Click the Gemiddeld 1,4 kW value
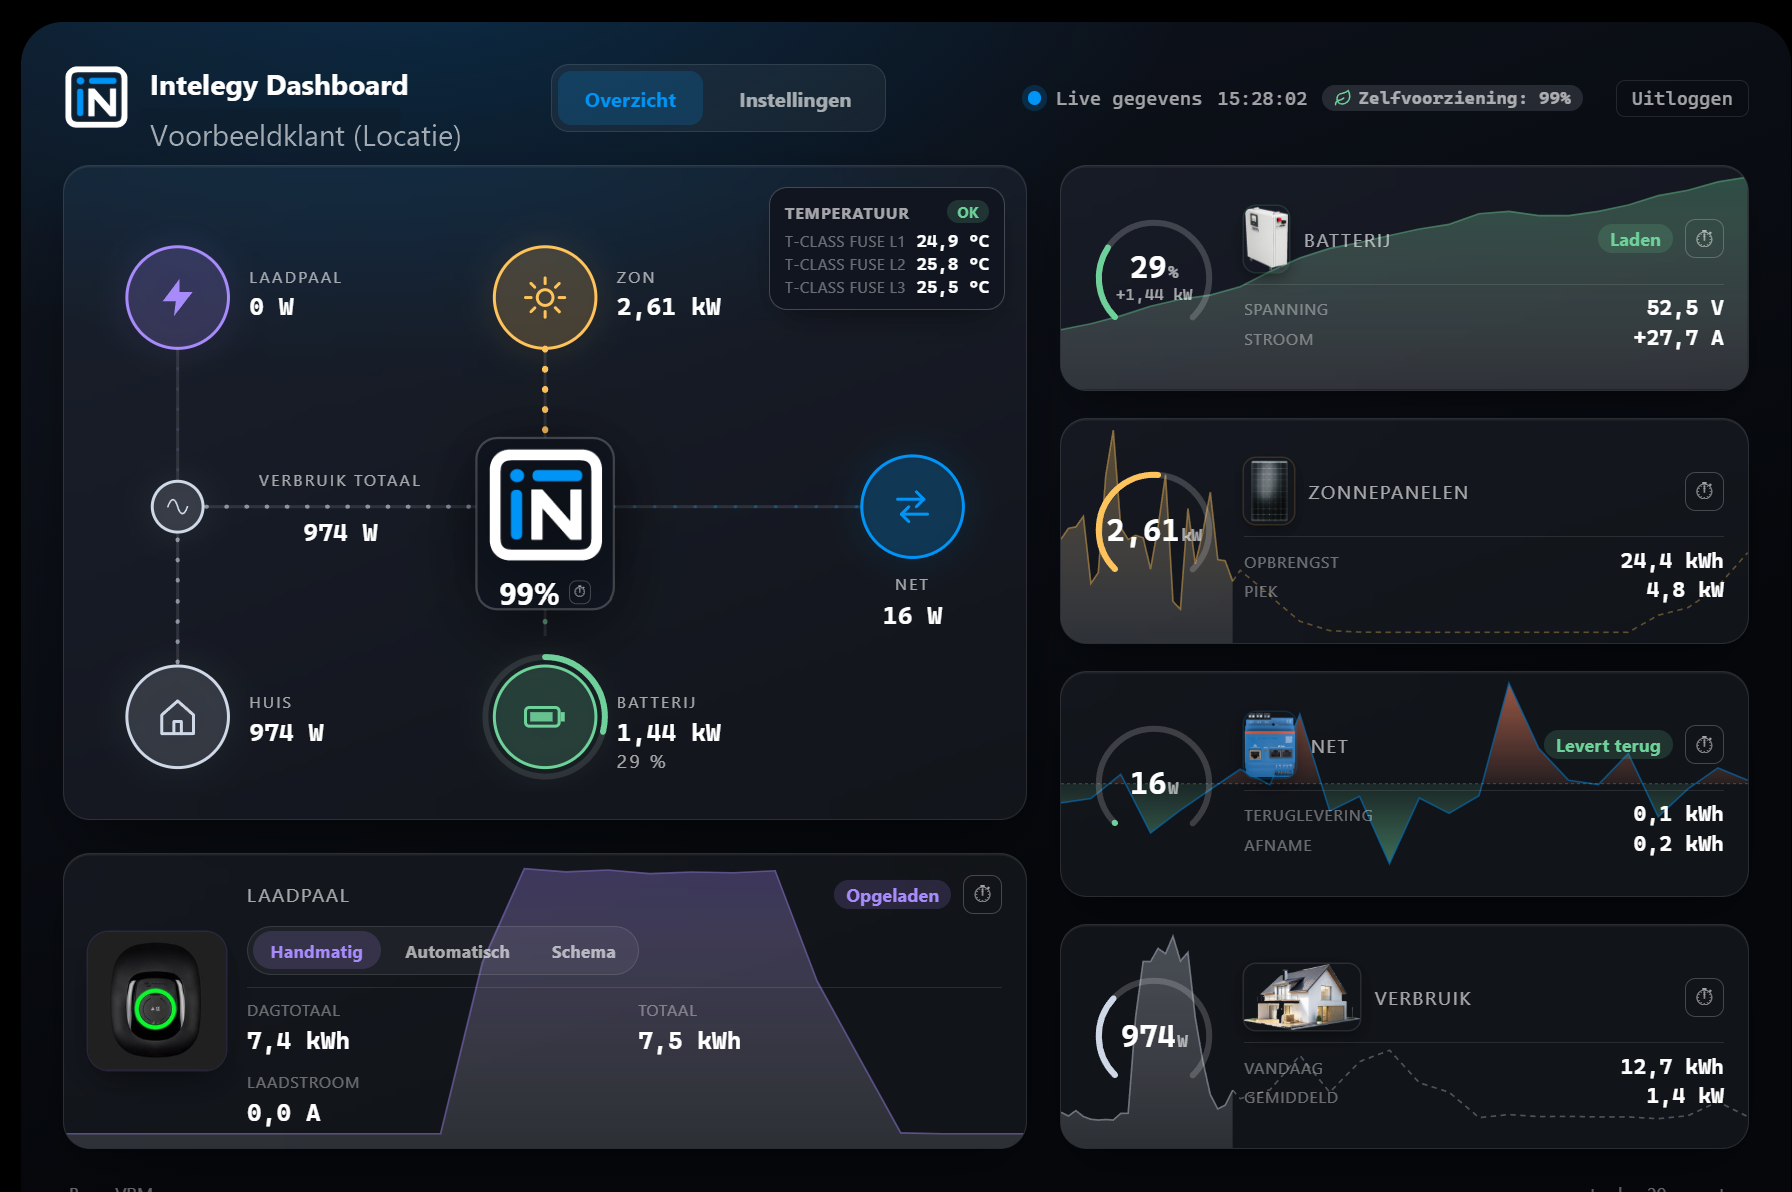The height and width of the screenshot is (1192, 1792). point(1684,1096)
